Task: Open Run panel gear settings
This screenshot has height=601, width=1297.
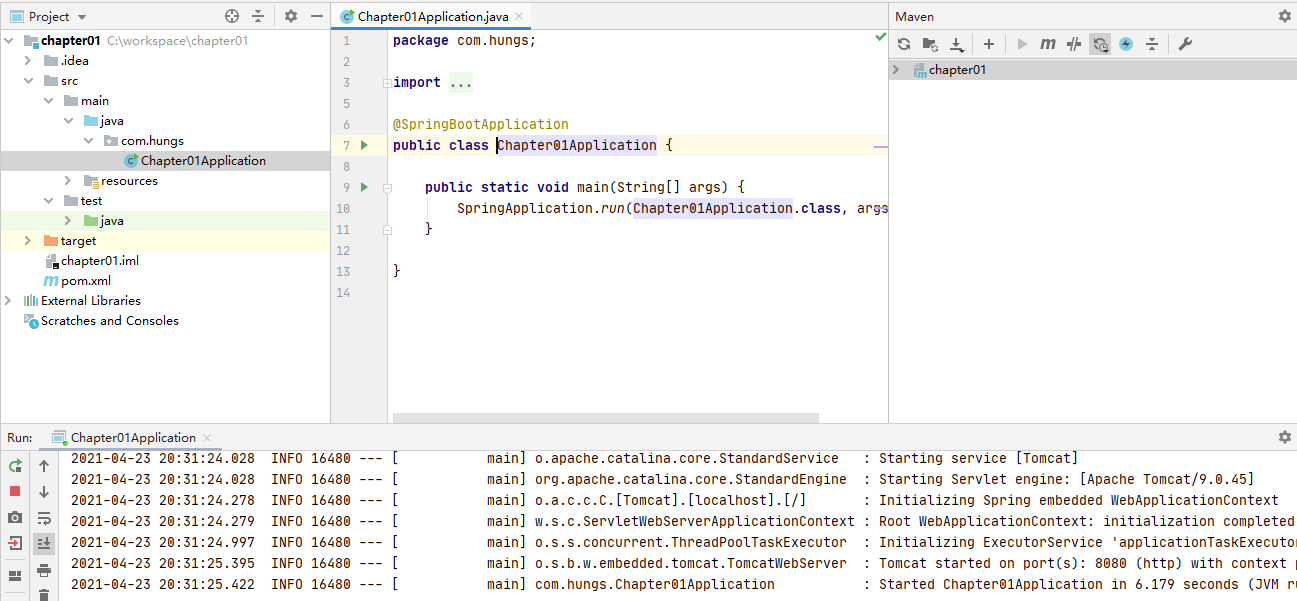Action: 1285,437
